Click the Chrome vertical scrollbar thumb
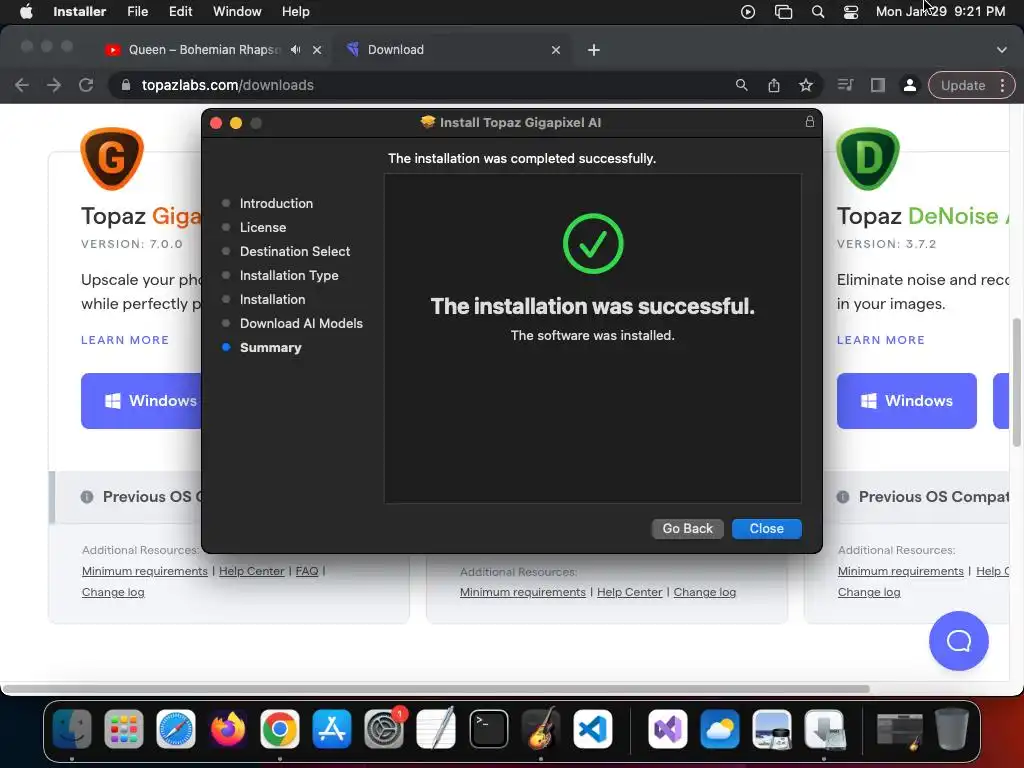 [x=1016, y=382]
